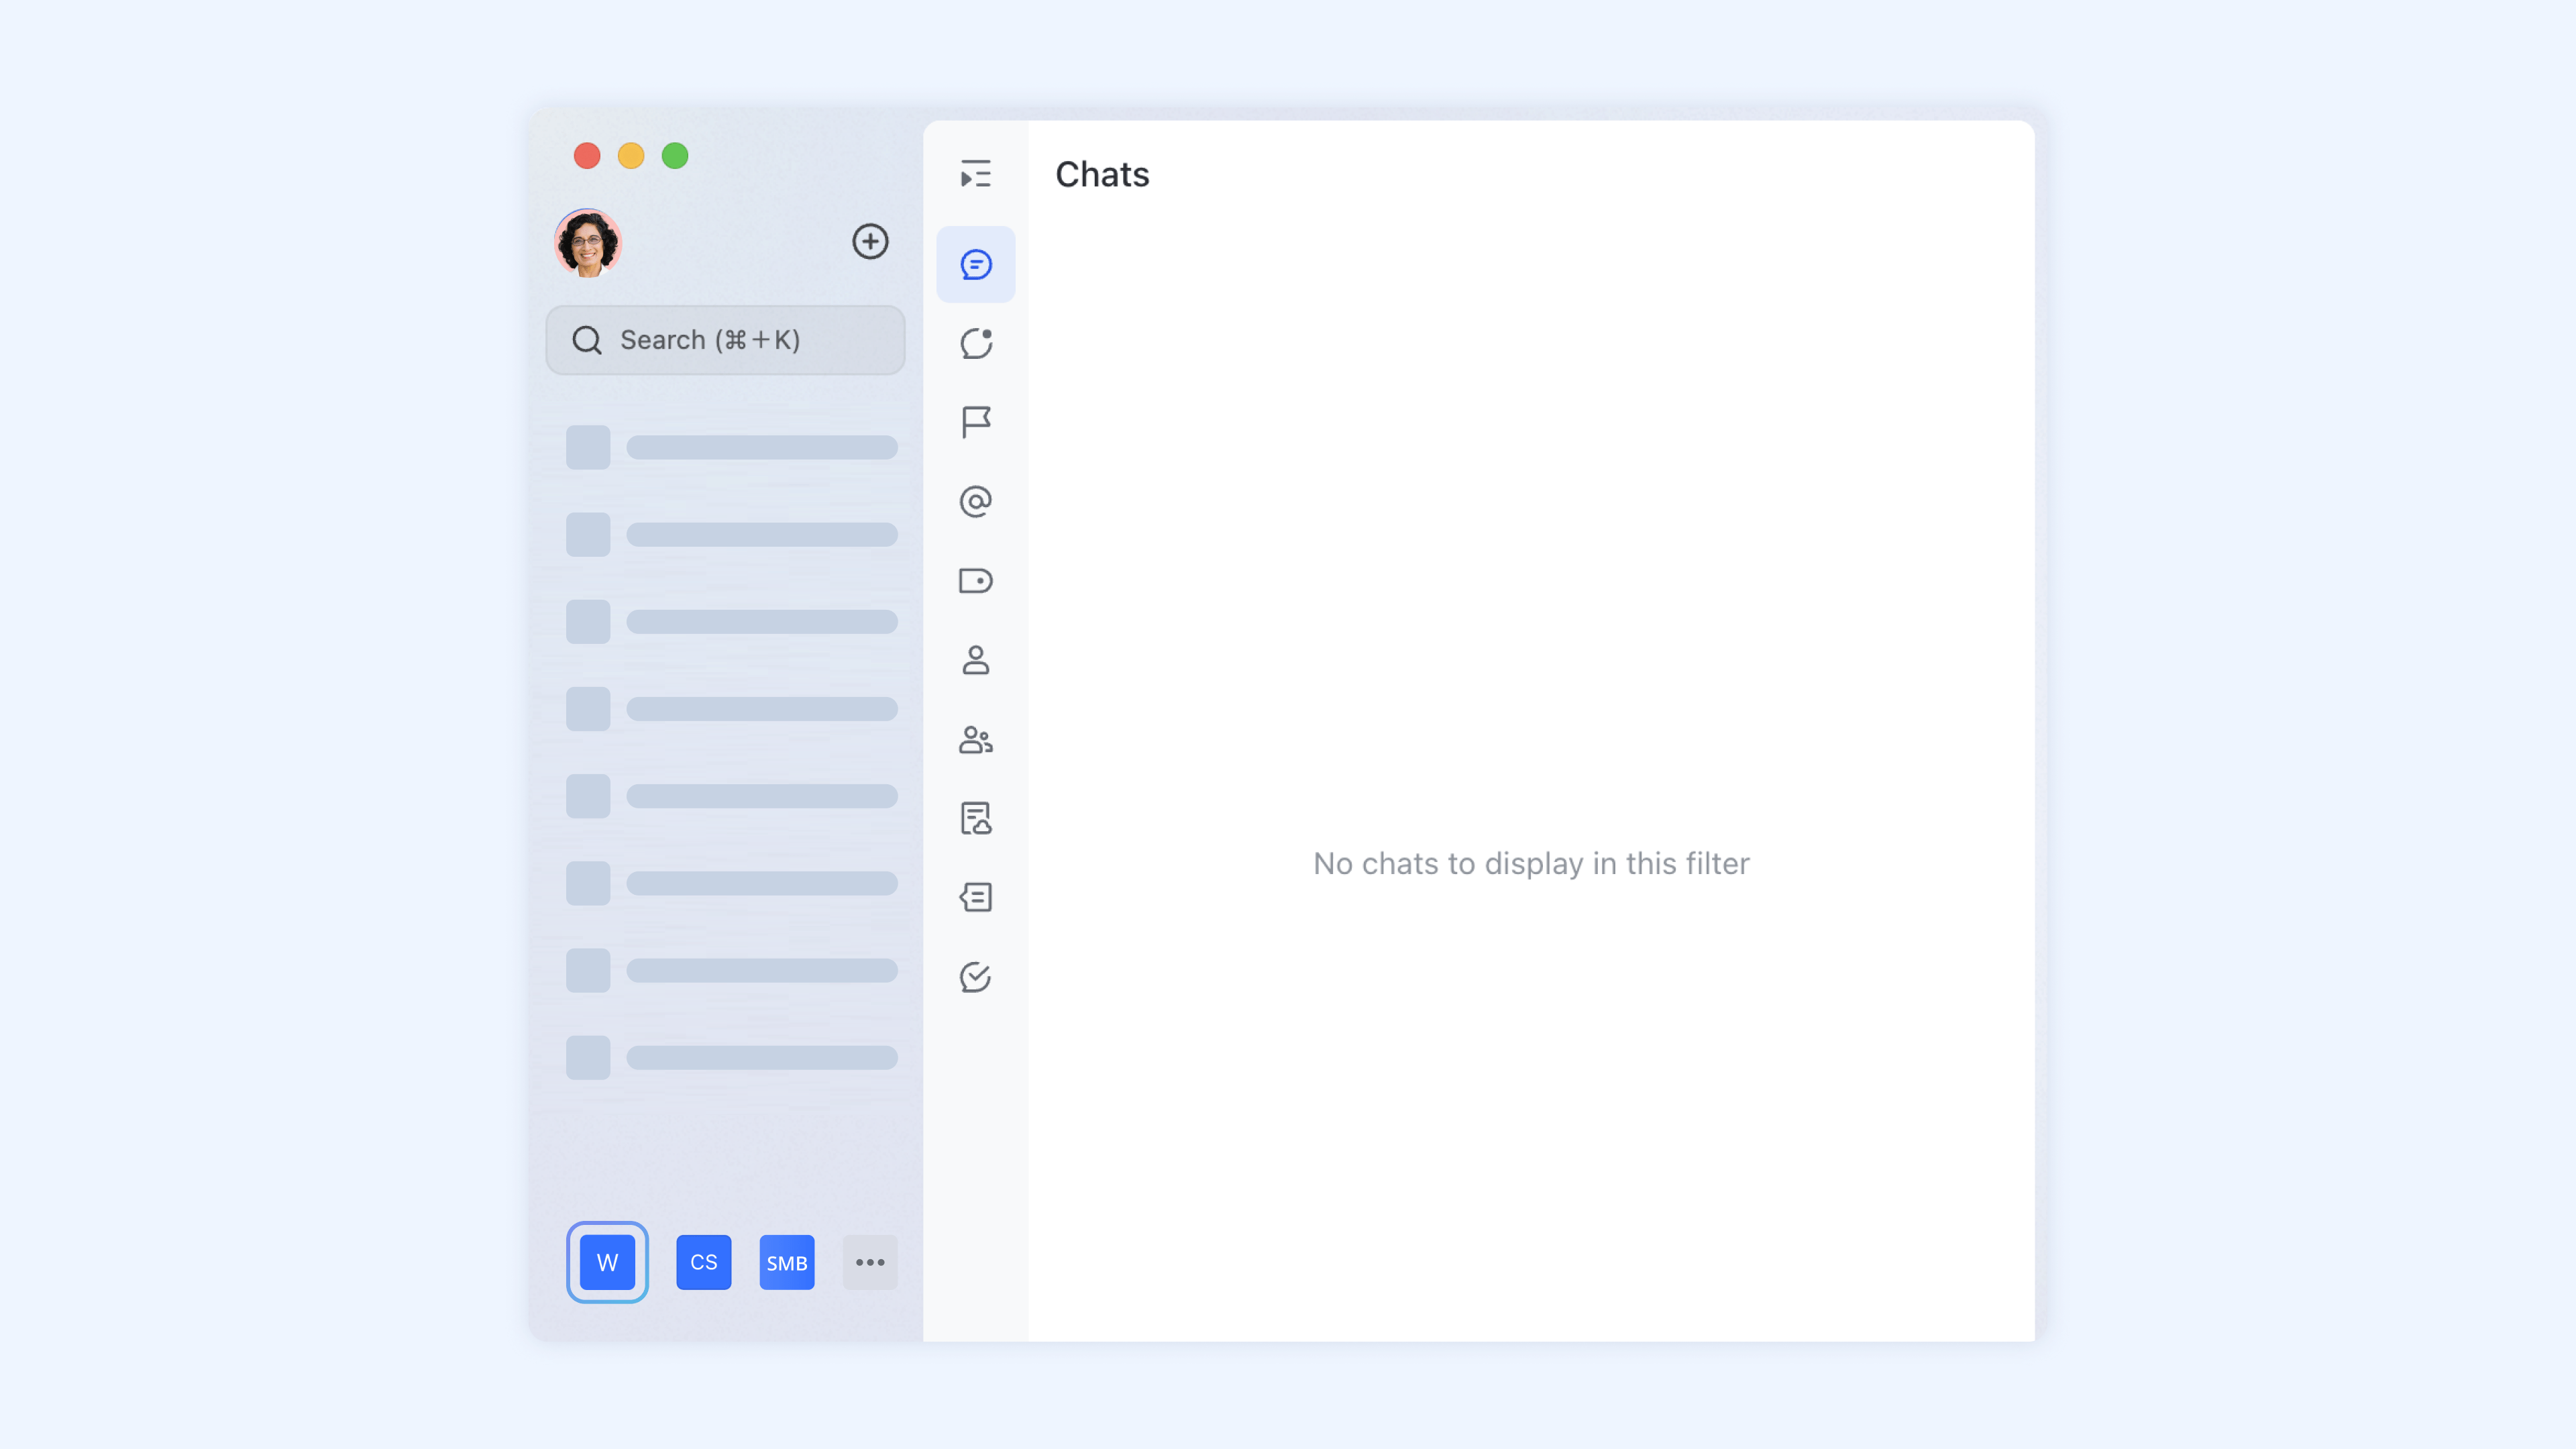Collapse the filters sidebar
Image resolution: width=2576 pixels, height=1449 pixels.
[975, 174]
